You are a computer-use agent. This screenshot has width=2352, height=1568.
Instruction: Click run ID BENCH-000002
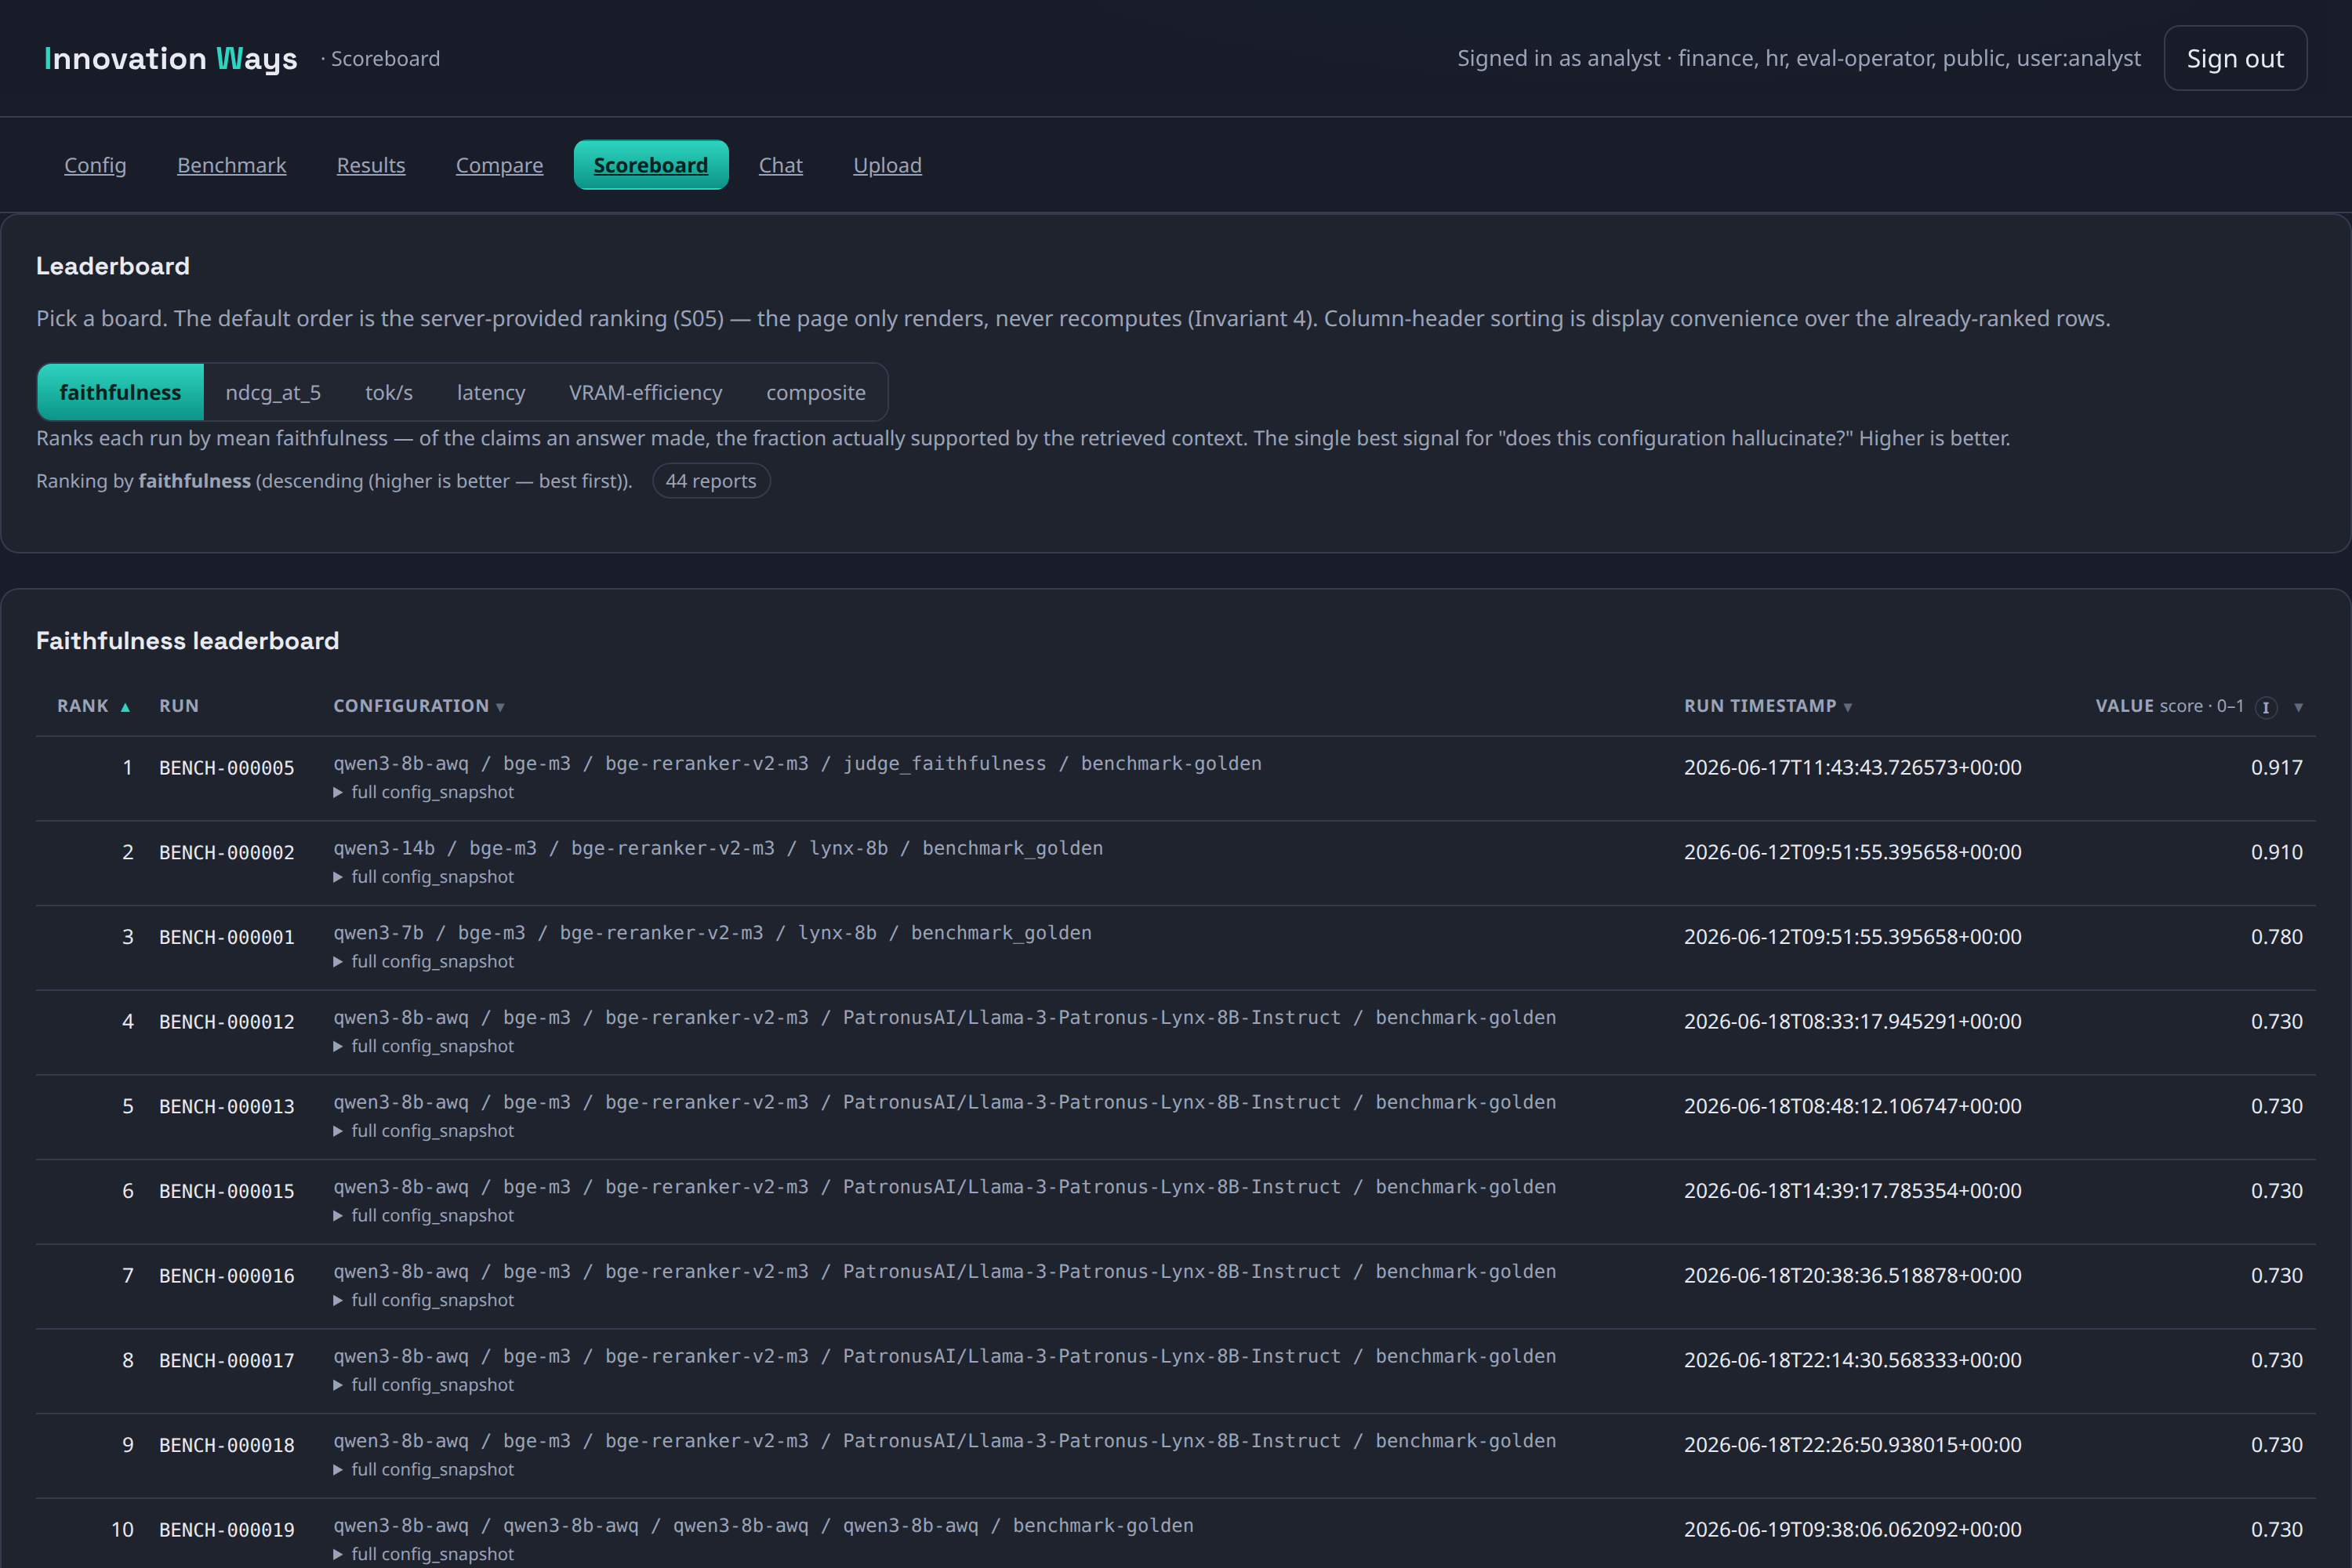pos(227,853)
